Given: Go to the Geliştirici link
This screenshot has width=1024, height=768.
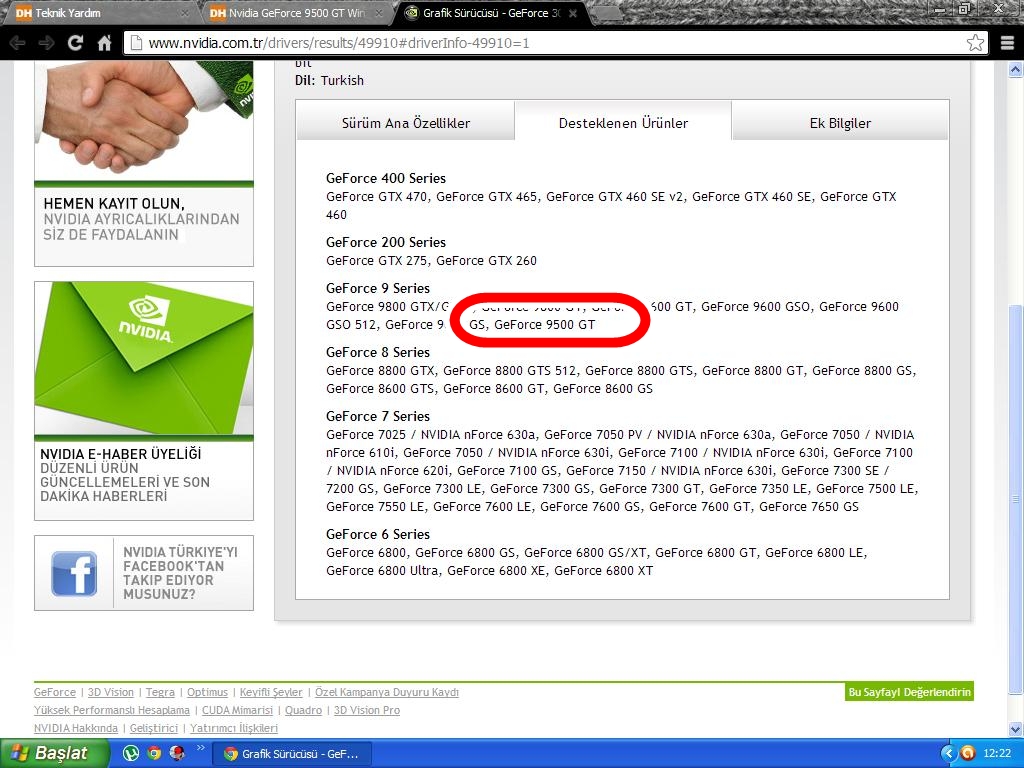Looking at the screenshot, I should [x=153, y=728].
